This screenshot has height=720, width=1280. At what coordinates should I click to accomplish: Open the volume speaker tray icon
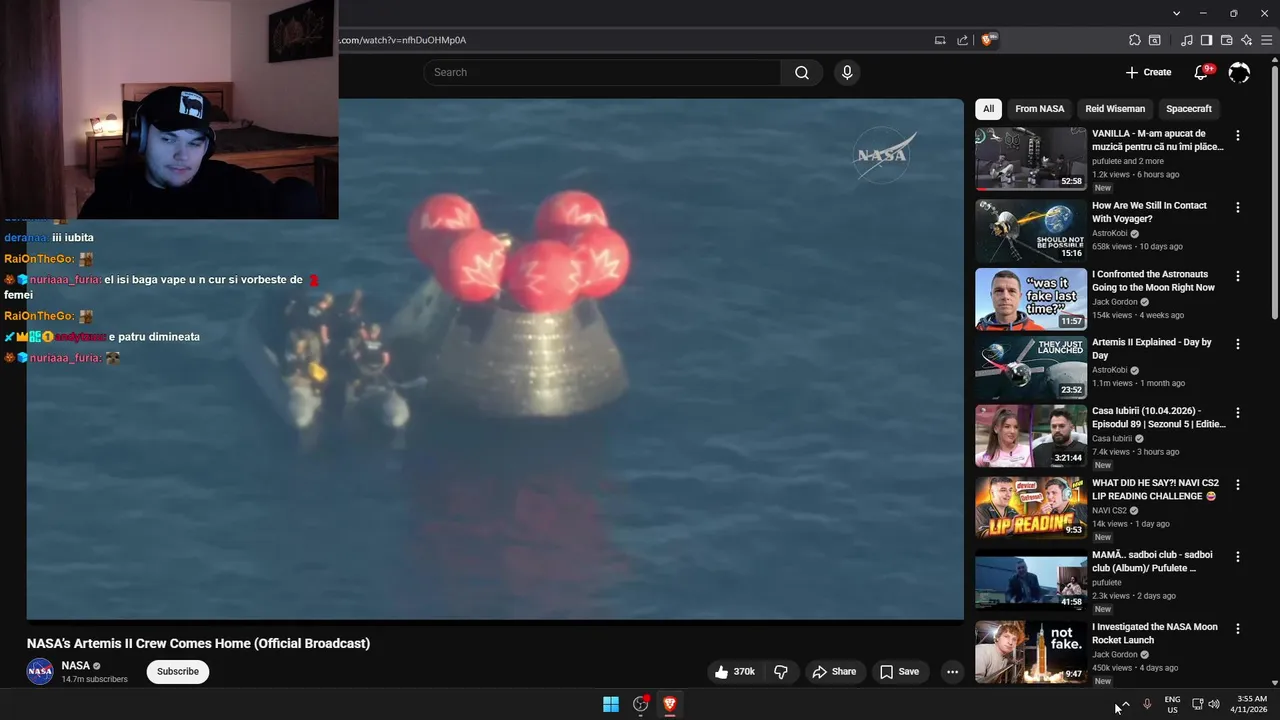1214,704
